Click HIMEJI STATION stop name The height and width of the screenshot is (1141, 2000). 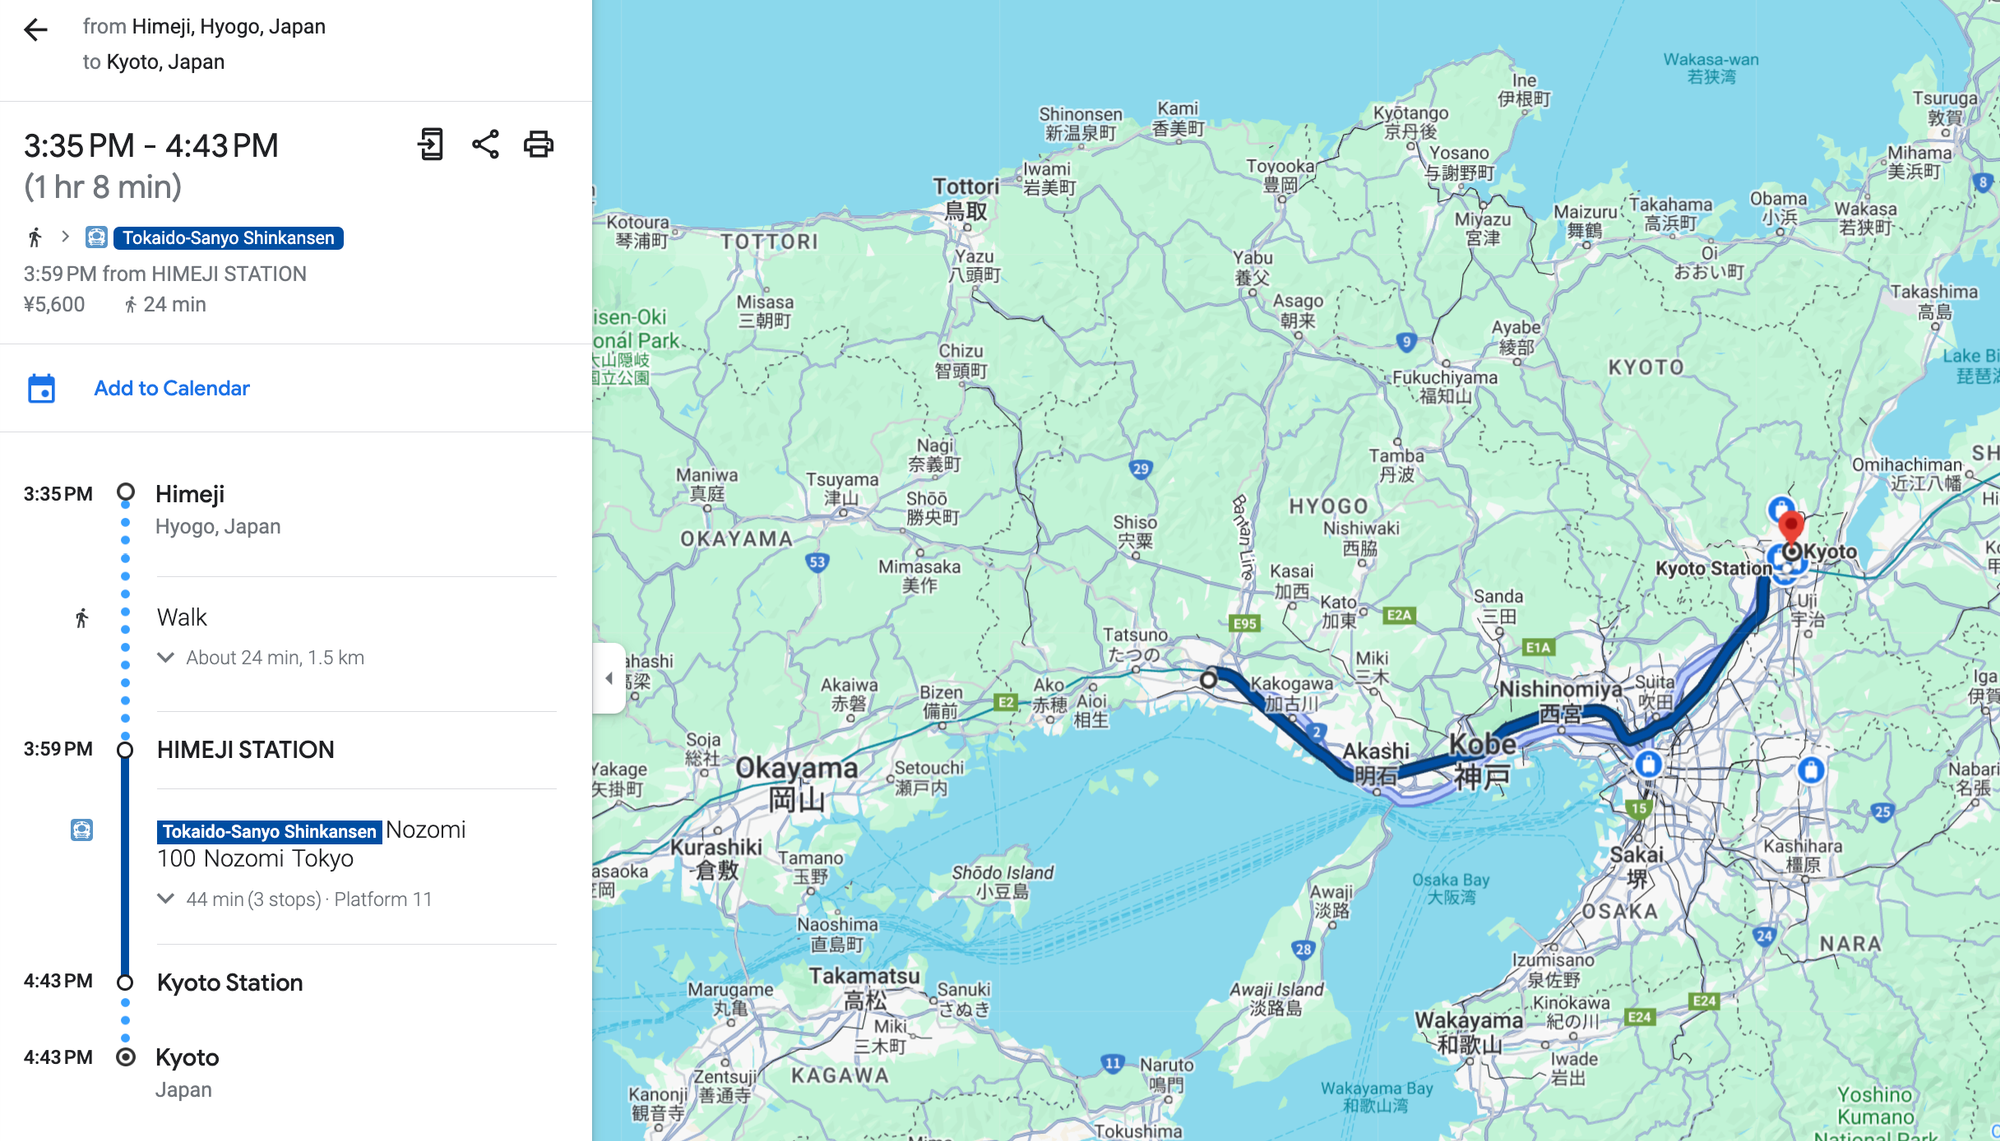tap(245, 750)
